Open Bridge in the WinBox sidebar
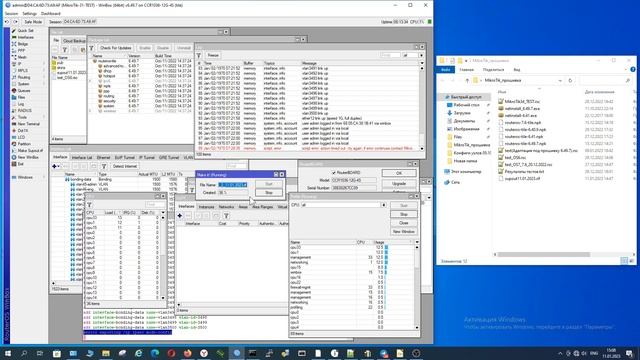640x360 pixels. click(23, 44)
